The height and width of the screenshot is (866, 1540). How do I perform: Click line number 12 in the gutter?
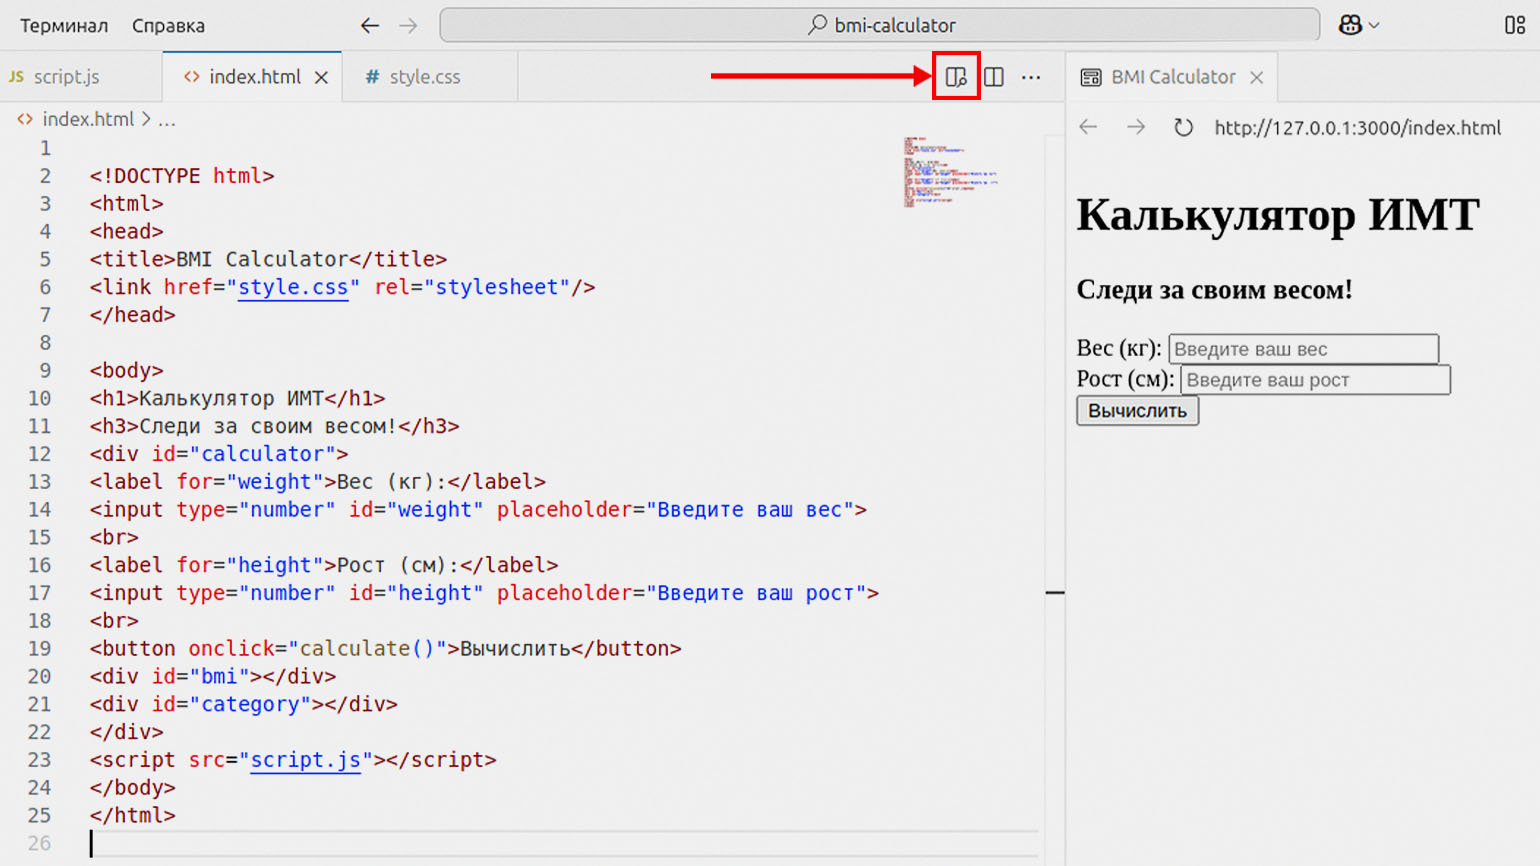(40, 454)
